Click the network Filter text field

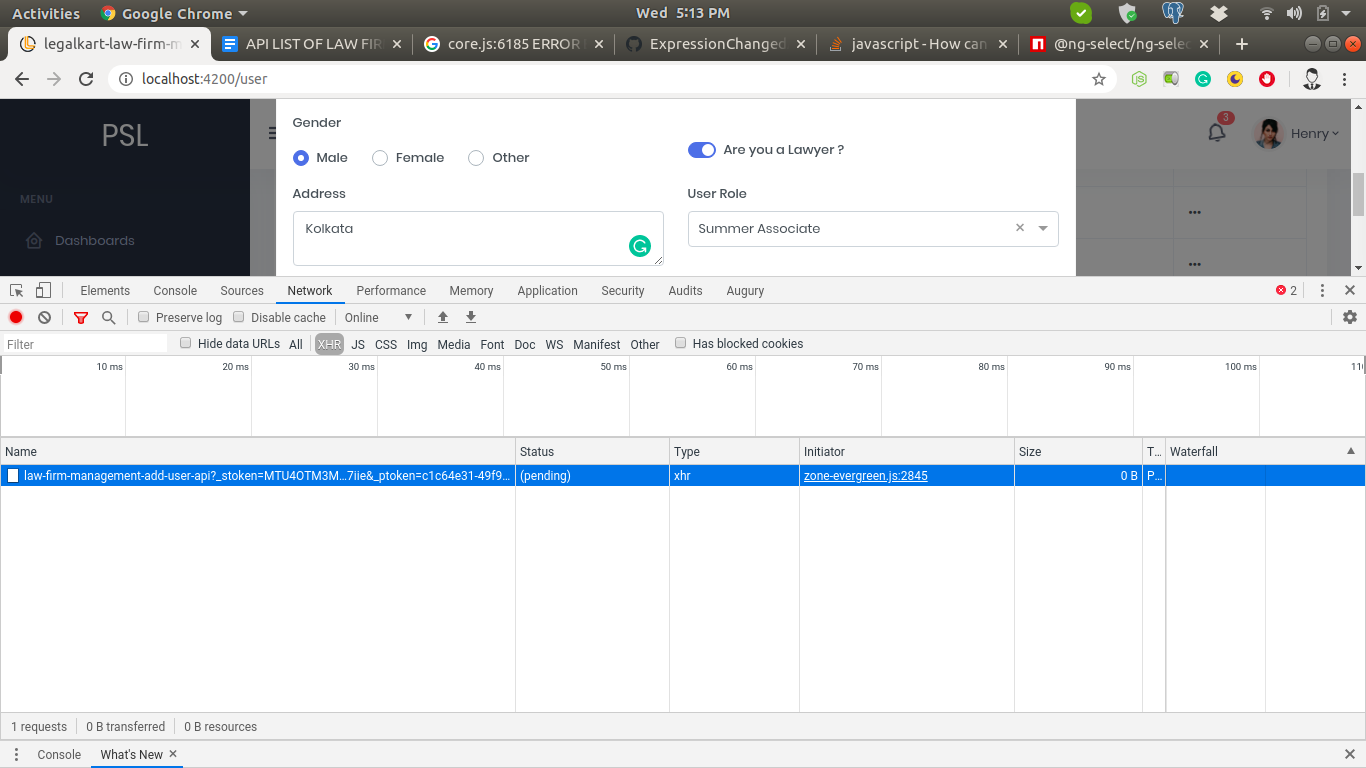pos(85,344)
